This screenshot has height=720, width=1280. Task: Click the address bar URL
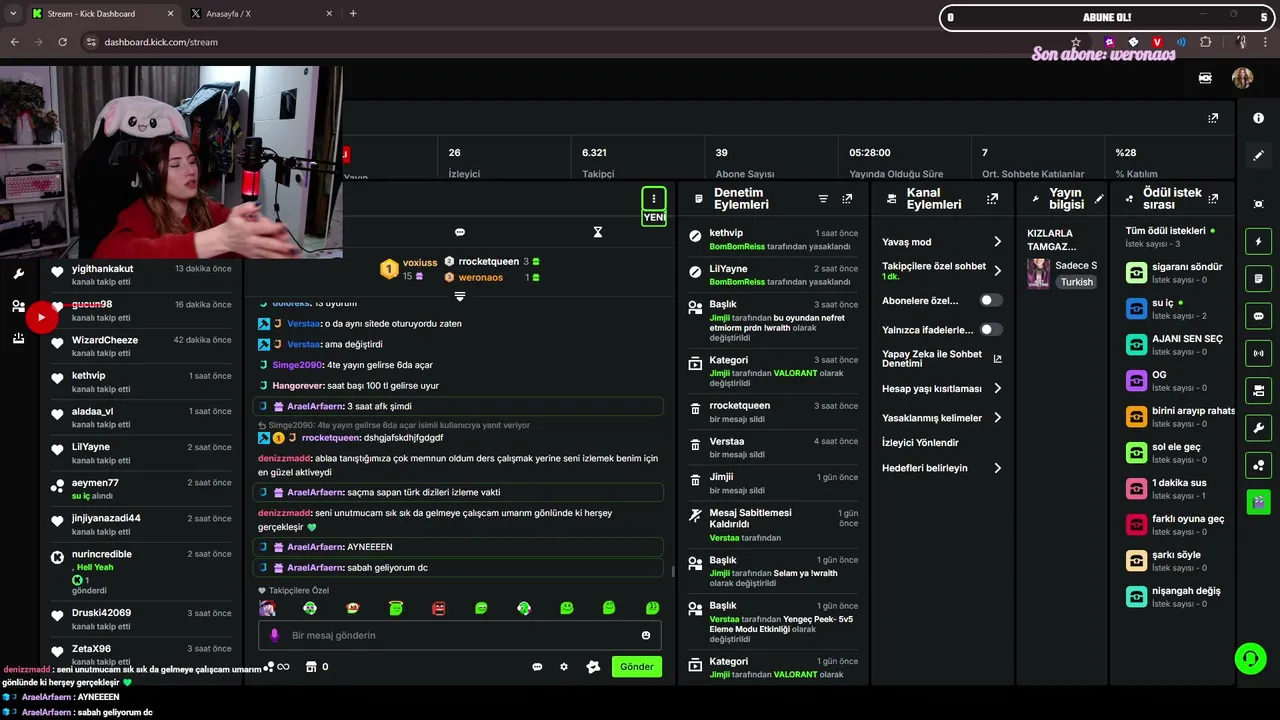pyautogui.click(x=161, y=42)
